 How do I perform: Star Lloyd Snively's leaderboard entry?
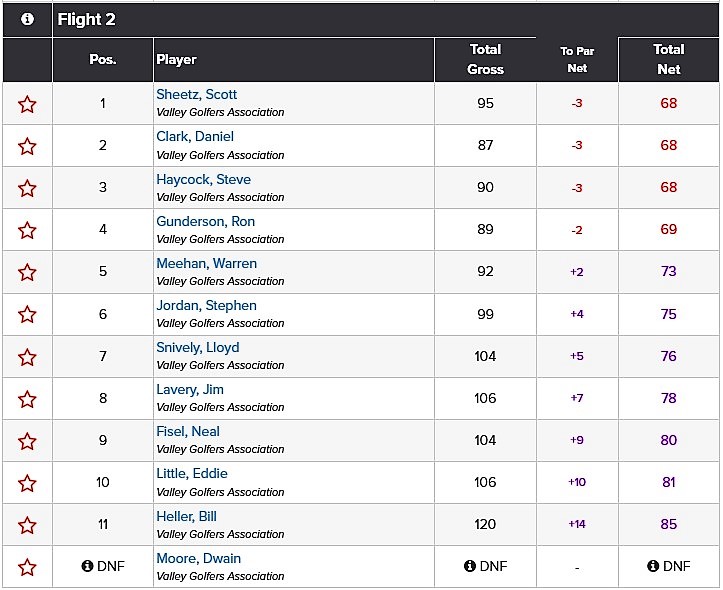pos(27,357)
